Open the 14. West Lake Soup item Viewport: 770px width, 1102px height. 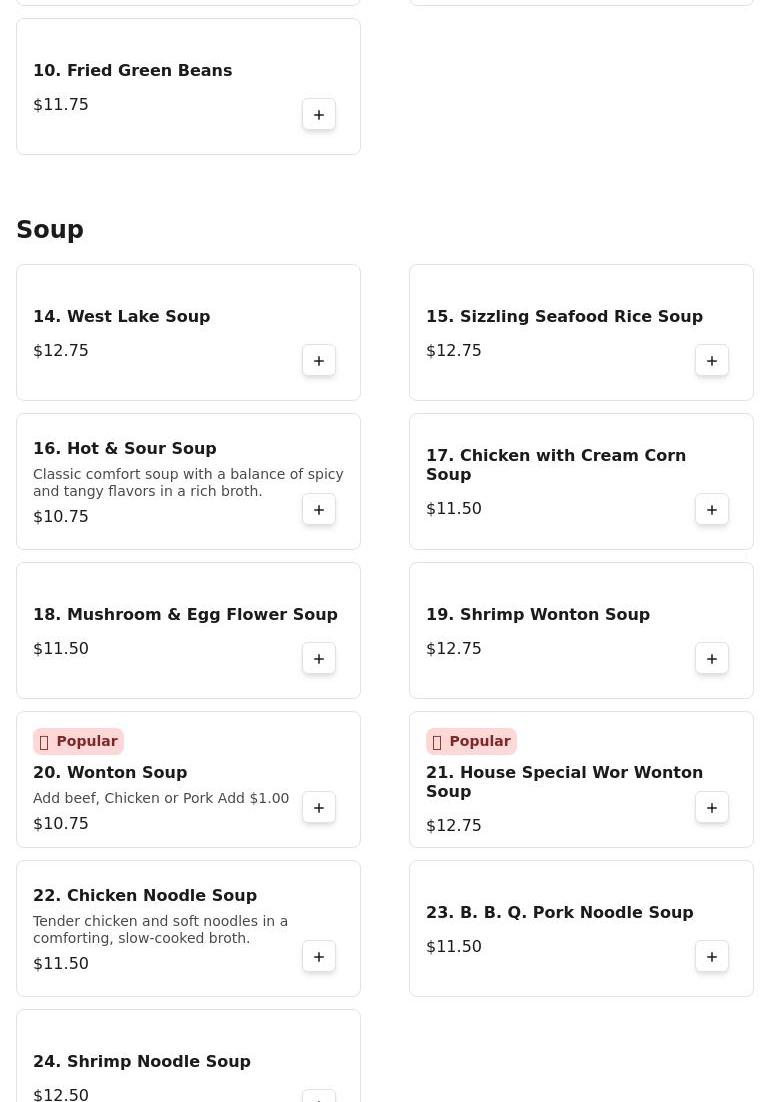pyautogui.click(x=121, y=317)
